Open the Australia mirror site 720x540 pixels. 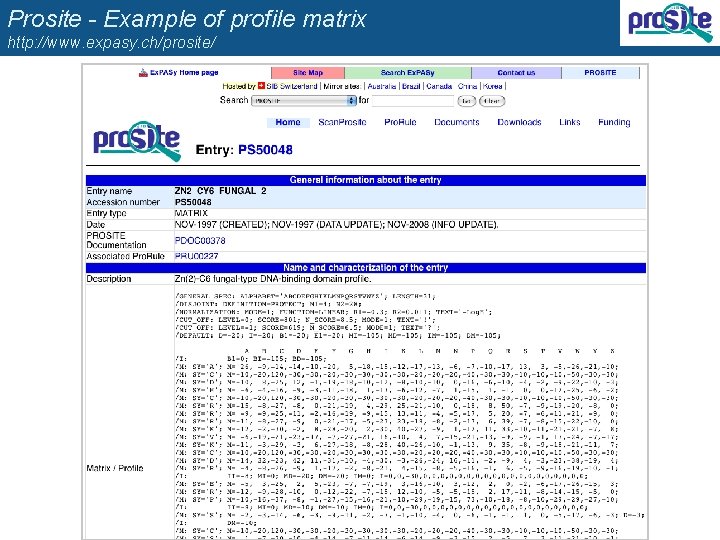tap(382, 86)
